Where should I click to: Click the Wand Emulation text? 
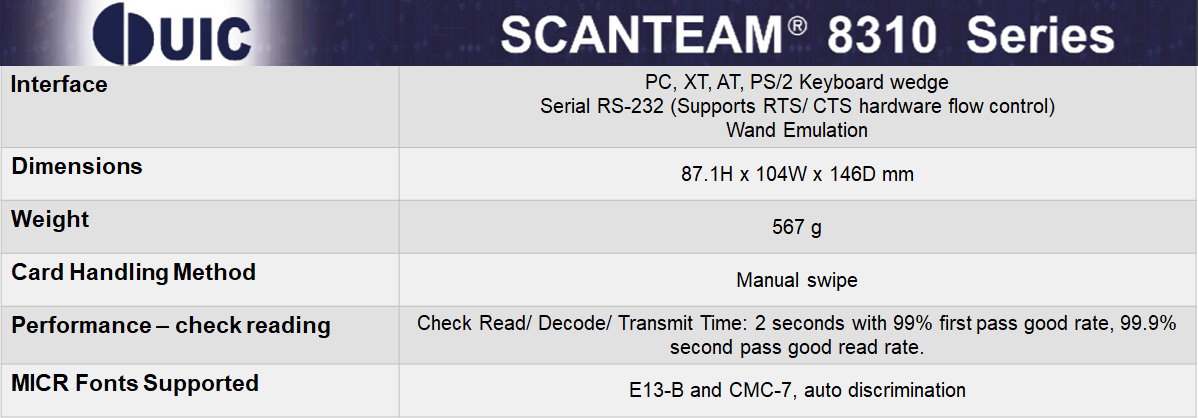797,130
